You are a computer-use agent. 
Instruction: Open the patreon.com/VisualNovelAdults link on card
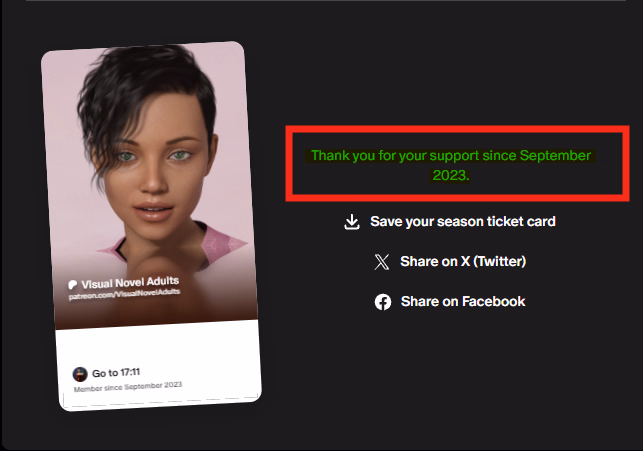pos(124,294)
